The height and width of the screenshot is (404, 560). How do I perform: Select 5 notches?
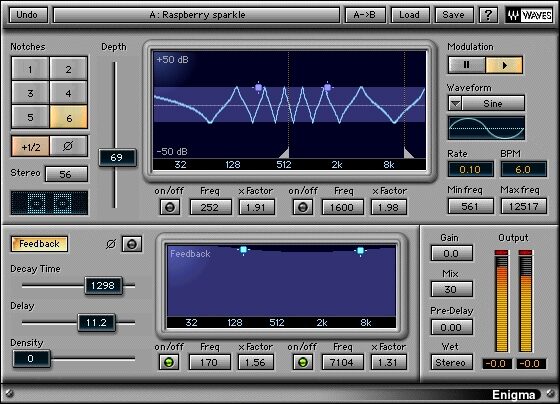(30, 117)
